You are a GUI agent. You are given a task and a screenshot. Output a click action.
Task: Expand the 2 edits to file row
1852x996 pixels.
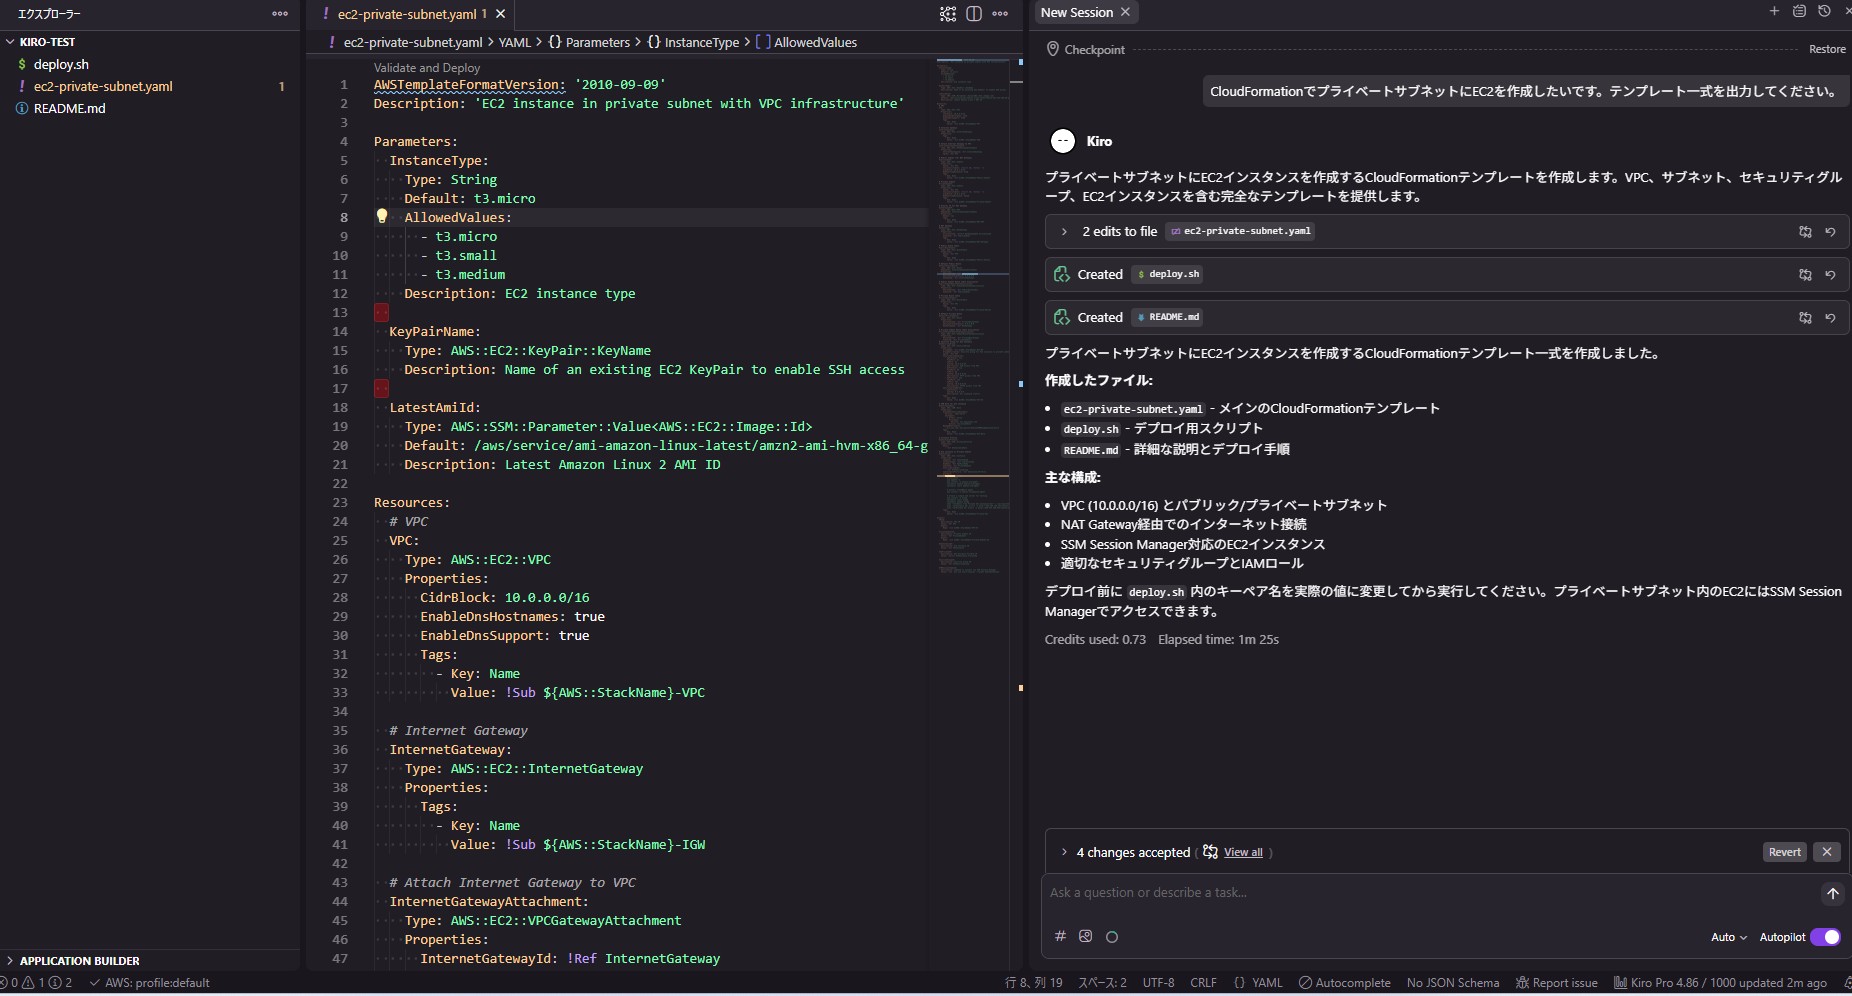[x=1064, y=231]
